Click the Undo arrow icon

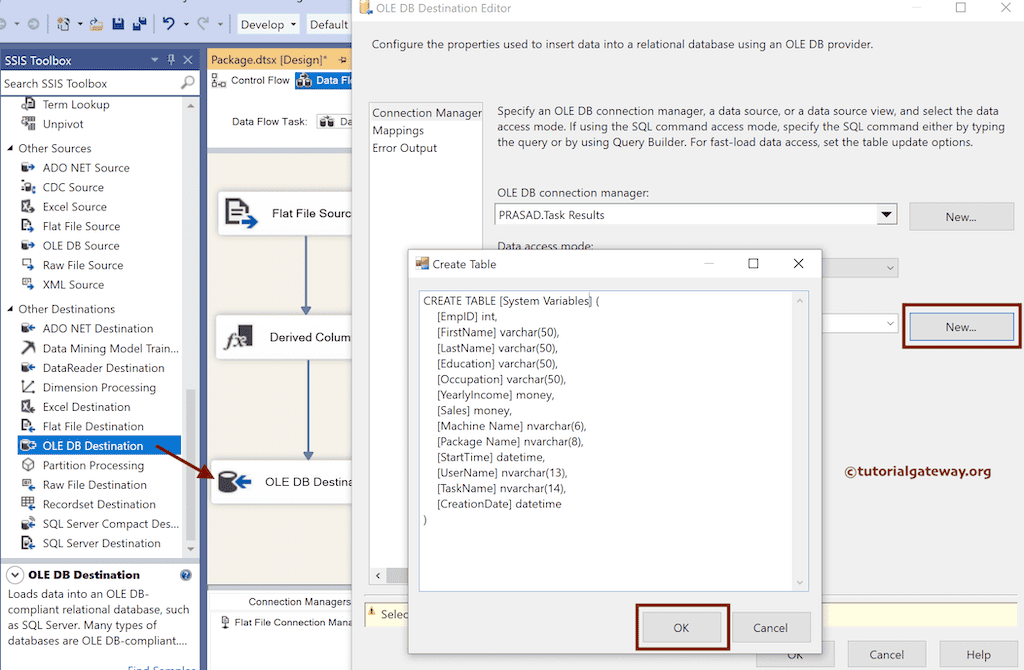[x=168, y=24]
